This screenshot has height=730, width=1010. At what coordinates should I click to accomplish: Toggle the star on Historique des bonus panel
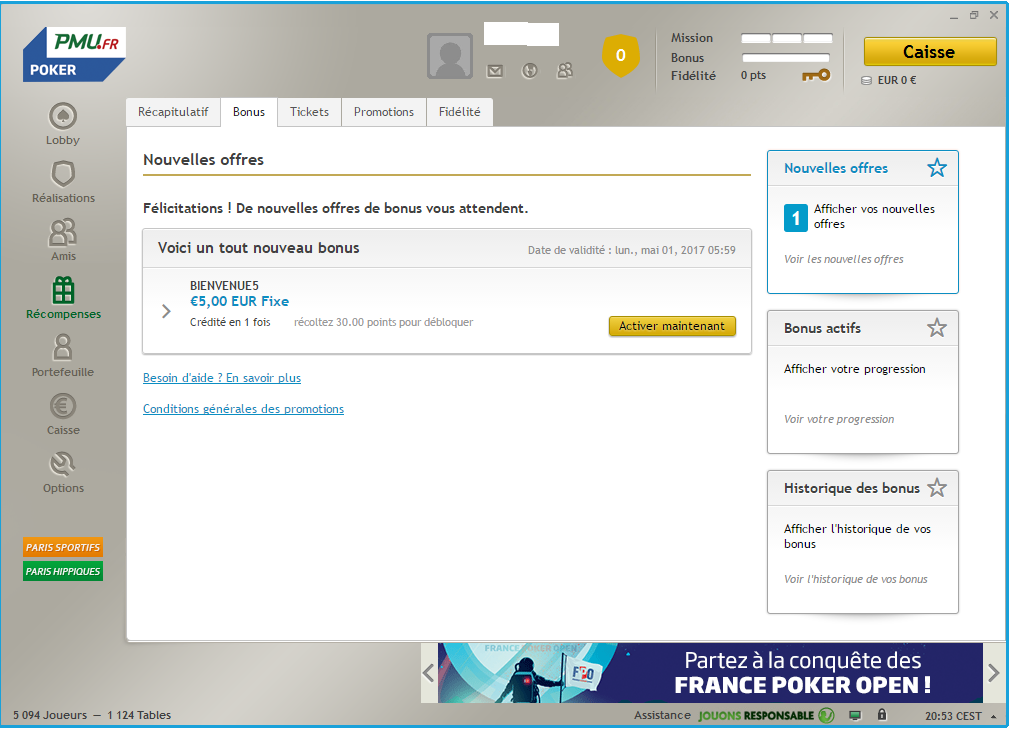click(936, 488)
